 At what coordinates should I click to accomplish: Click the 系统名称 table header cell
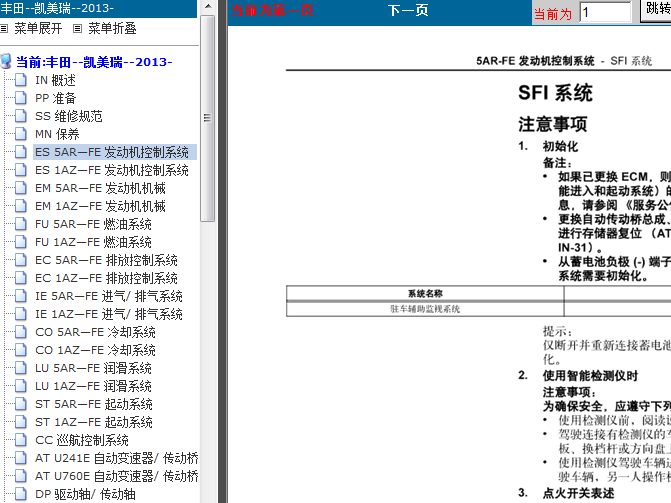(x=425, y=293)
